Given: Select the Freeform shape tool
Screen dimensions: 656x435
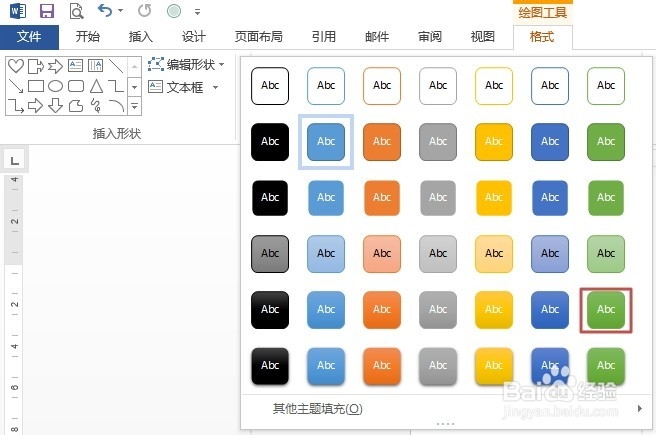Looking at the screenshot, I should tap(76, 106).
